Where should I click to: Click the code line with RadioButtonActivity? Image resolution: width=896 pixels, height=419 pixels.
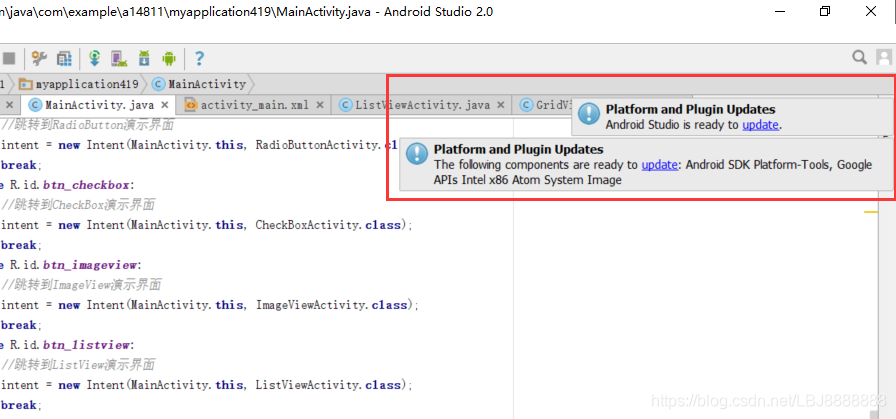tap(198, 145)
